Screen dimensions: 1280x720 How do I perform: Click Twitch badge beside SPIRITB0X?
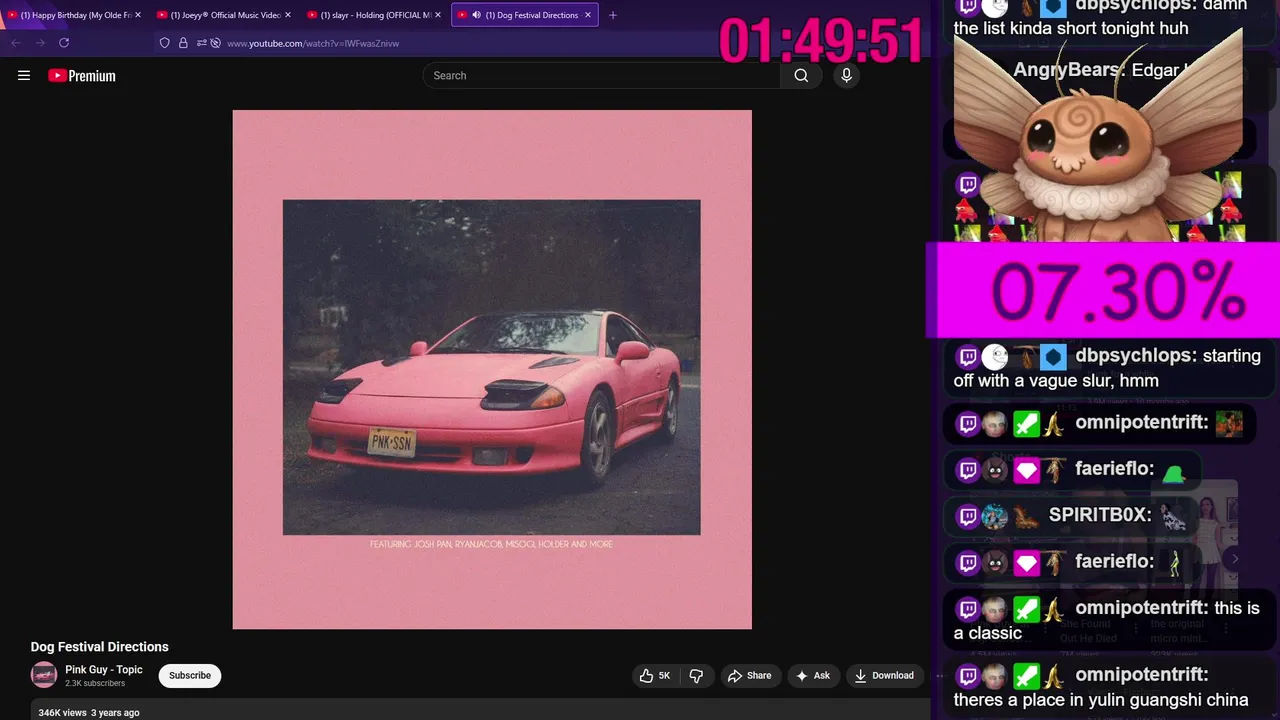968,516
